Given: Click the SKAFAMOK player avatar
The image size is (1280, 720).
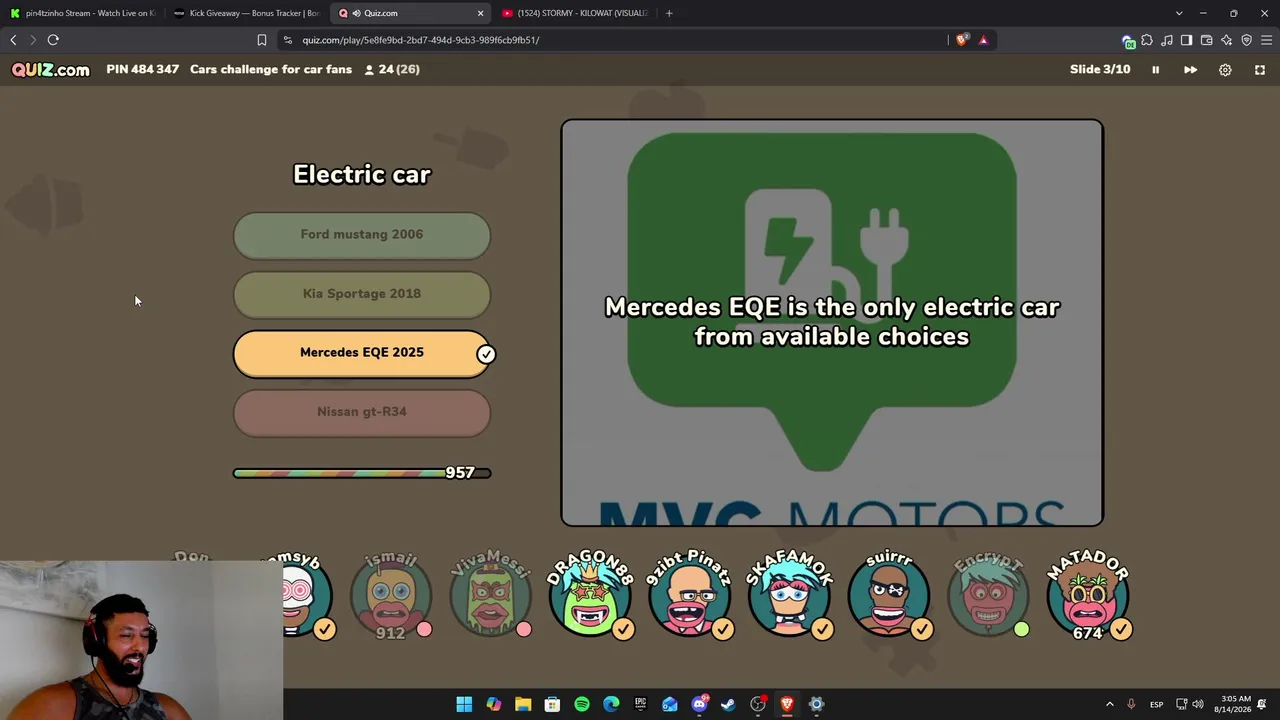Looking at the screenshot, I should tap(789, 594).
